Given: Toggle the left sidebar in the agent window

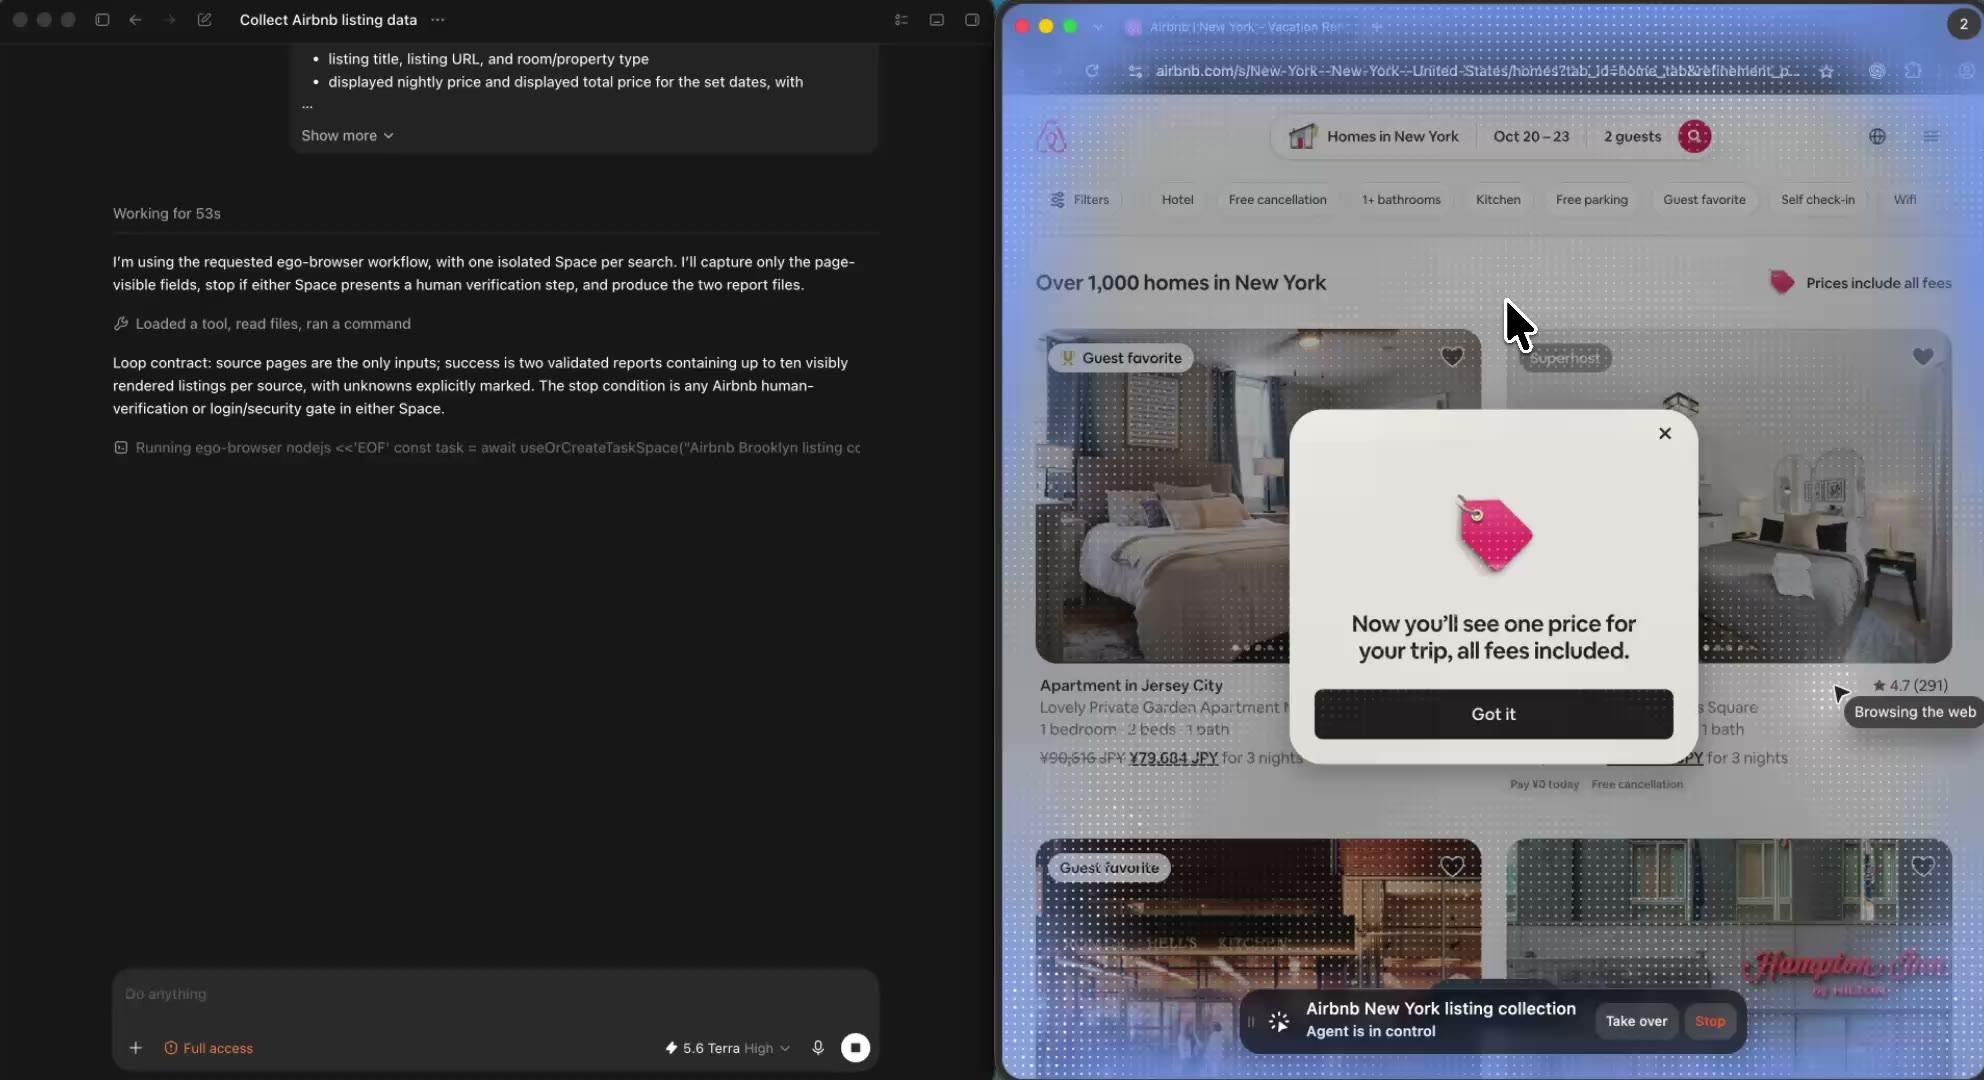Looking at the screenshot, I should tap(102, 20).
